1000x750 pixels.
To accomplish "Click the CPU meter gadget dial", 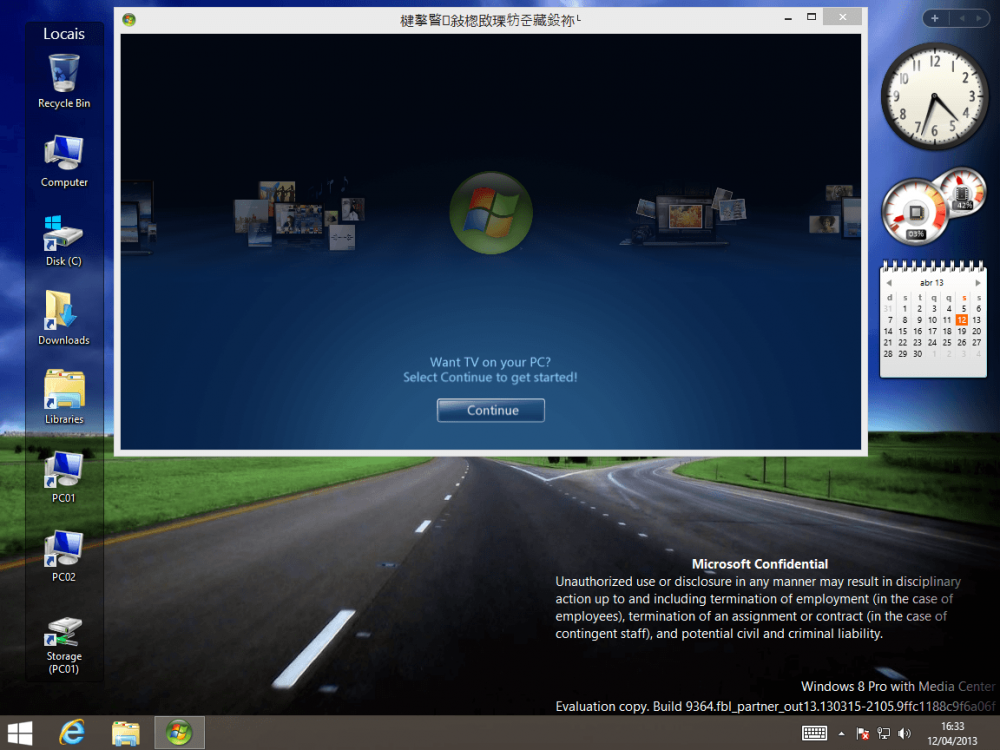I will click(x=915, y=212).
